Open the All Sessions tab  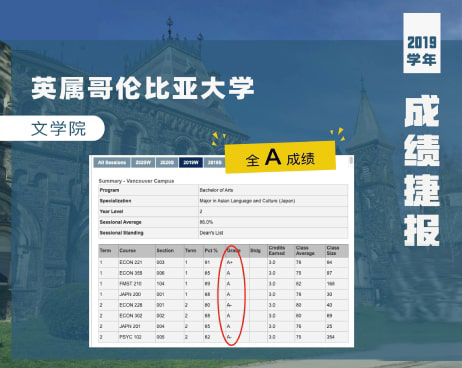tap(112, 162)
